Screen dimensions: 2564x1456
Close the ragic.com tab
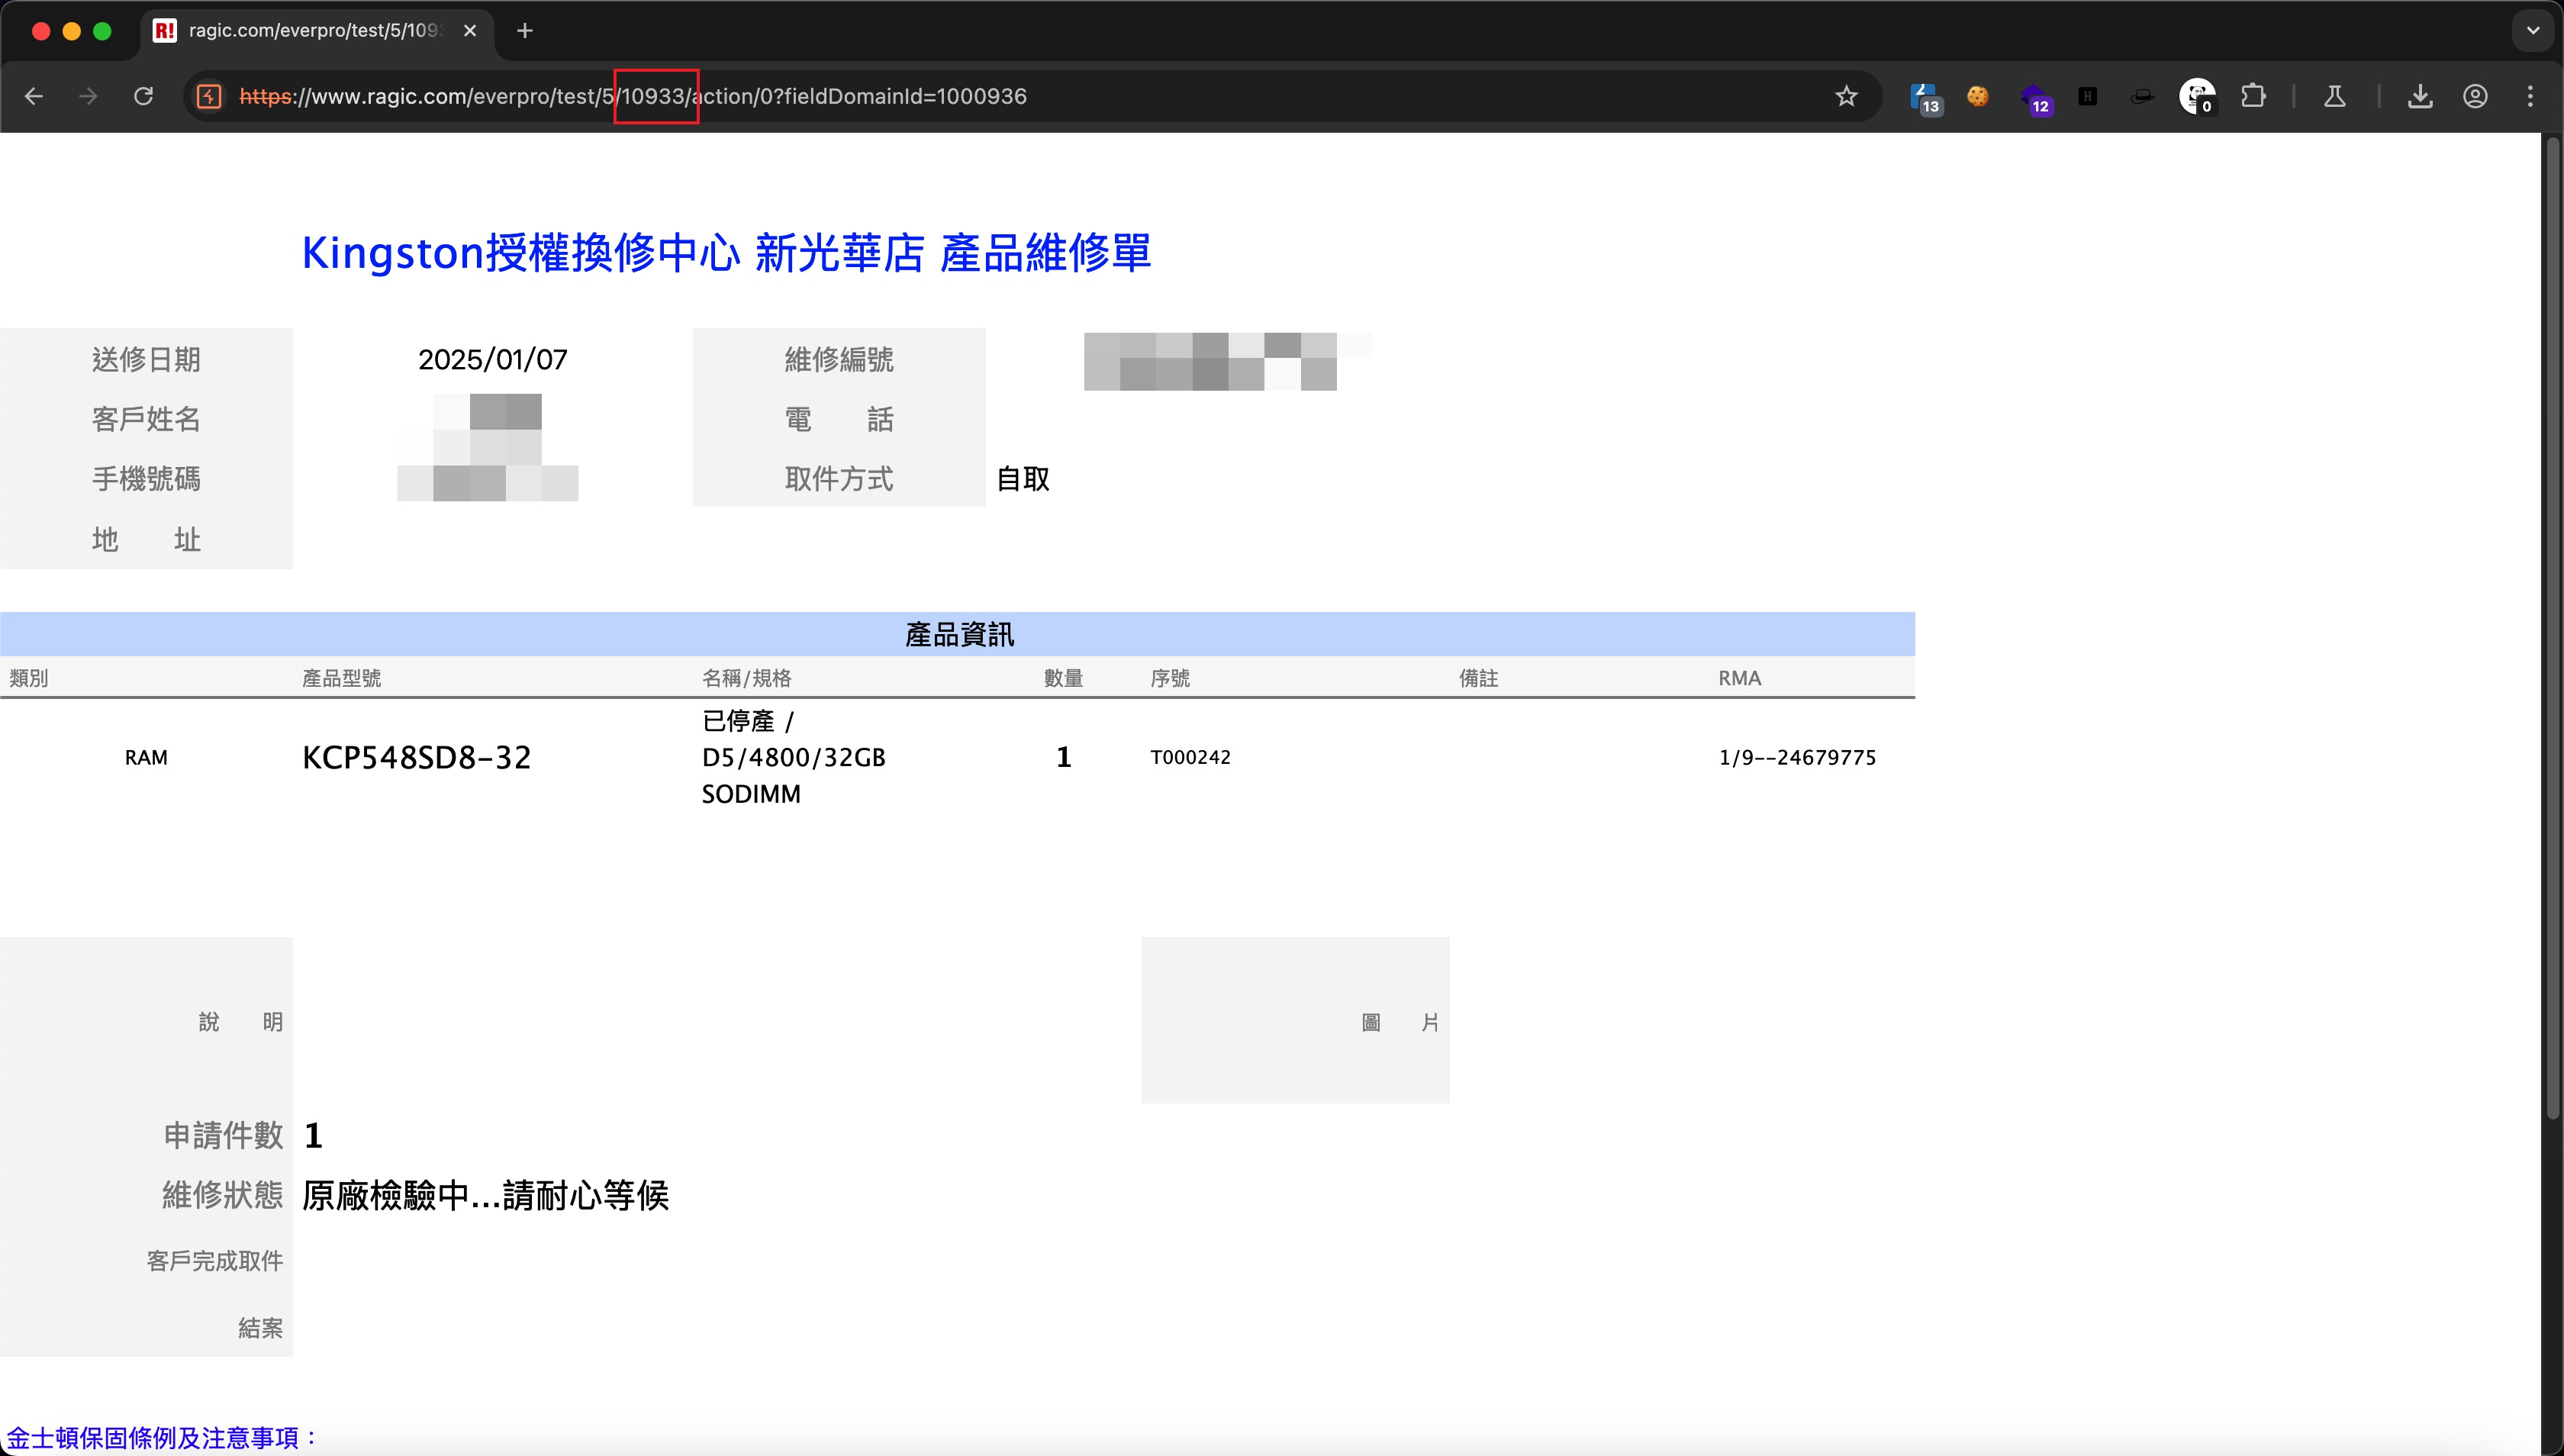pos(470,31)
